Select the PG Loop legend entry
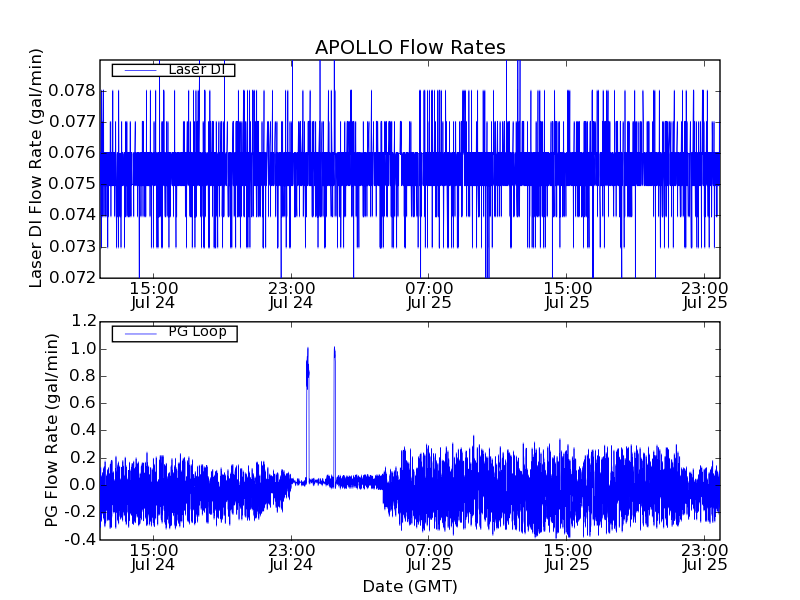Viewport: 800px width, 600px height. pos(197,333)
